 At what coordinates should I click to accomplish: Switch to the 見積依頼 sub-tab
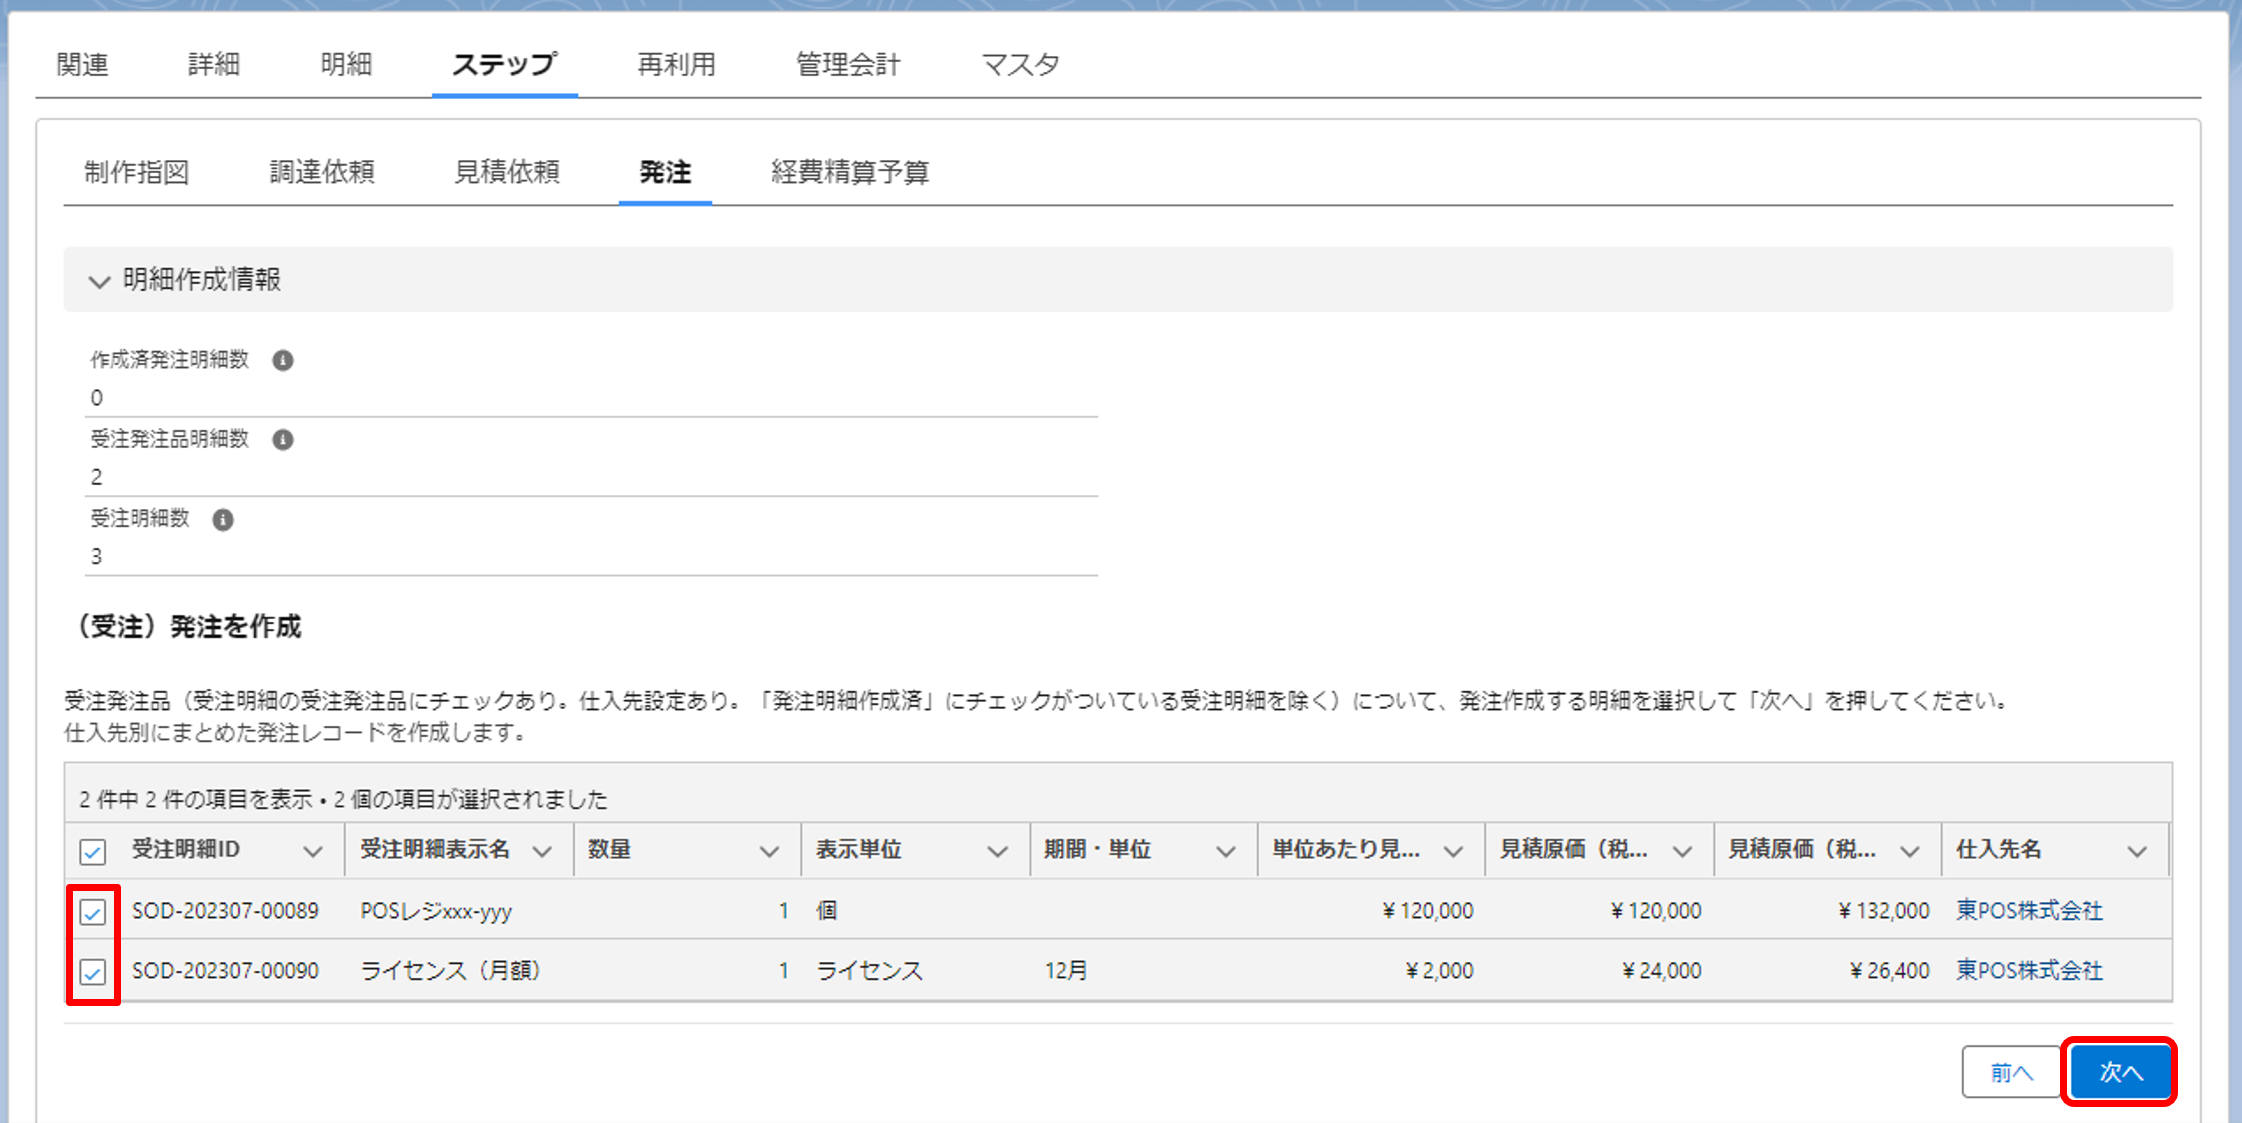point(507,172)
